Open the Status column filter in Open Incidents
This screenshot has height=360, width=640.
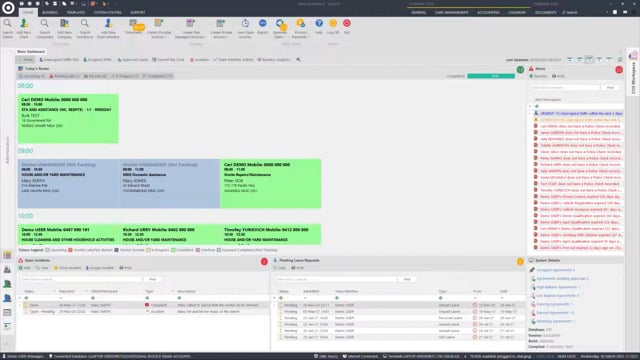pyautogui.click(x=26, y=298)
